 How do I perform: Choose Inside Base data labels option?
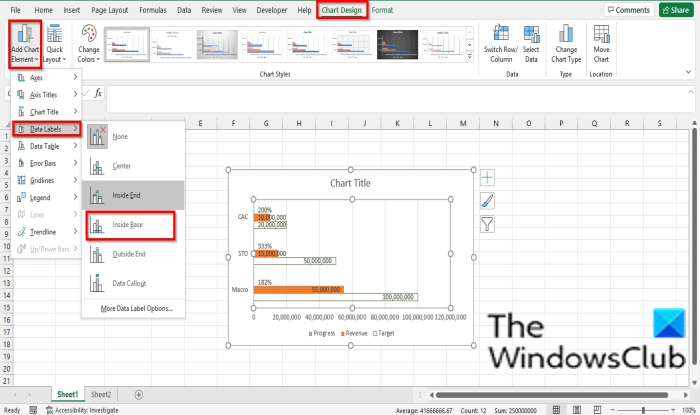pos(133,224)
